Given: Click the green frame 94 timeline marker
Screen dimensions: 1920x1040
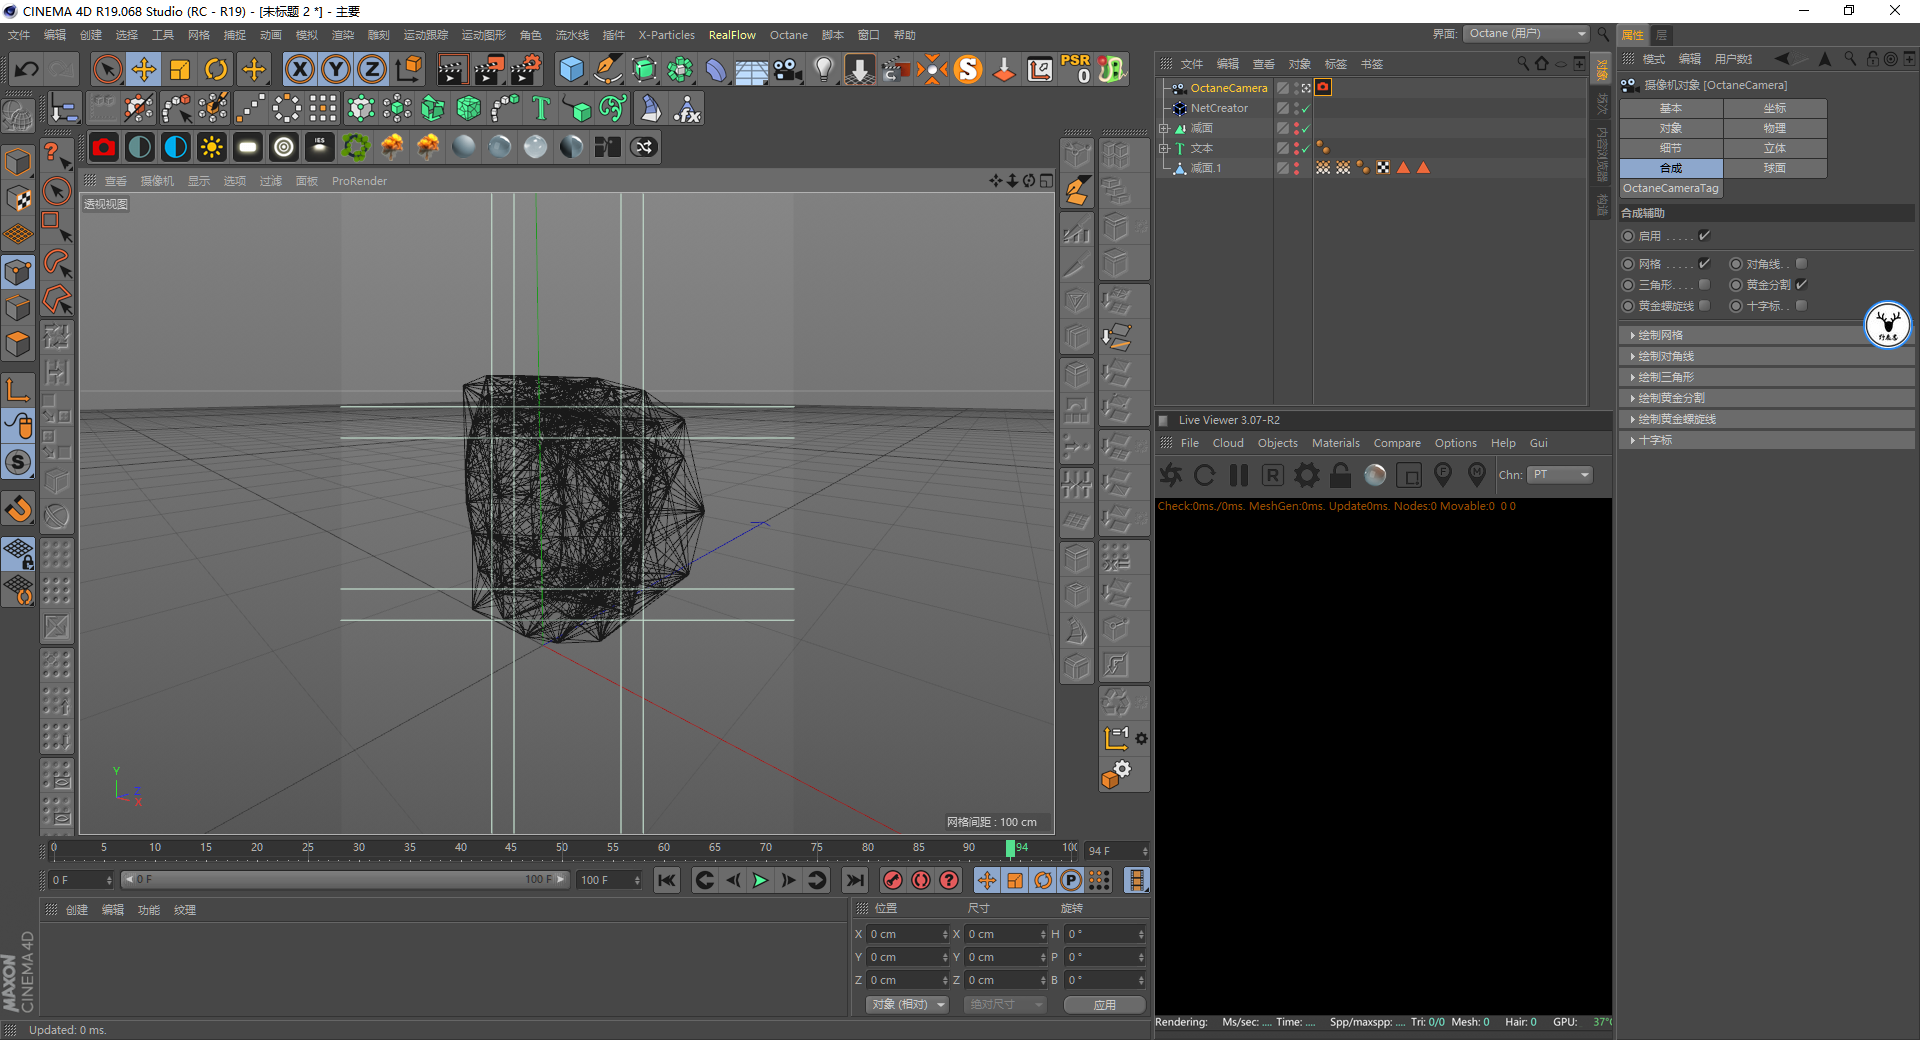Looking at the screenshot, I should 1010,848.
